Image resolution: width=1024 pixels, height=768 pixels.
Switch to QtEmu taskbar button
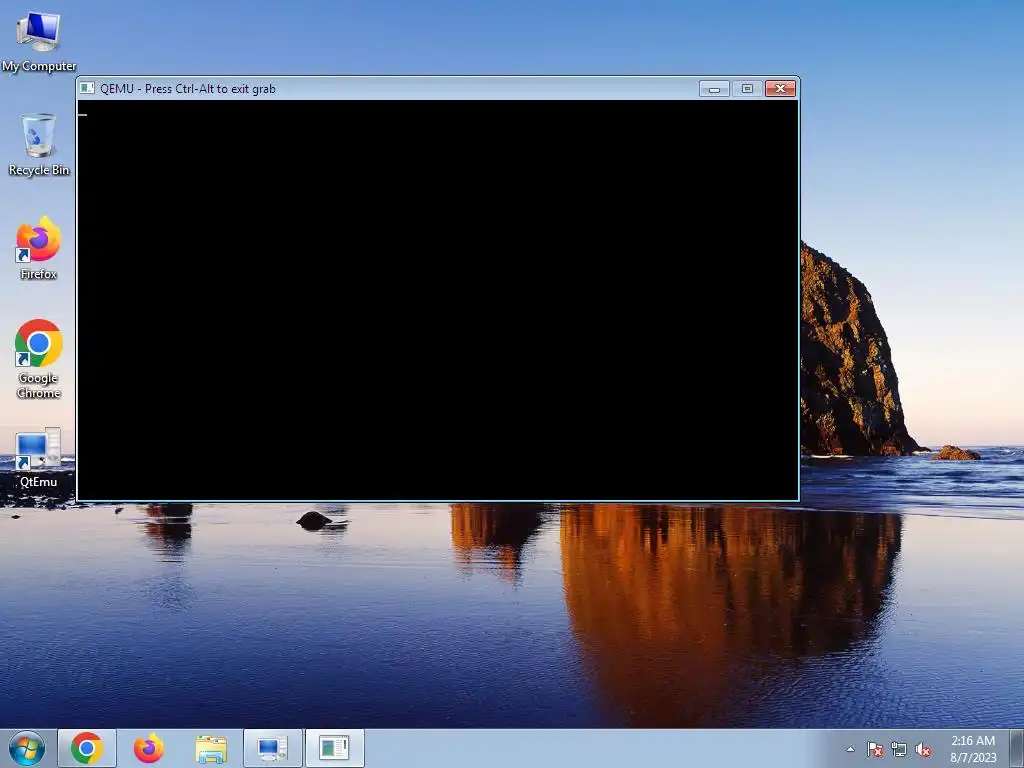click(273, 748)
